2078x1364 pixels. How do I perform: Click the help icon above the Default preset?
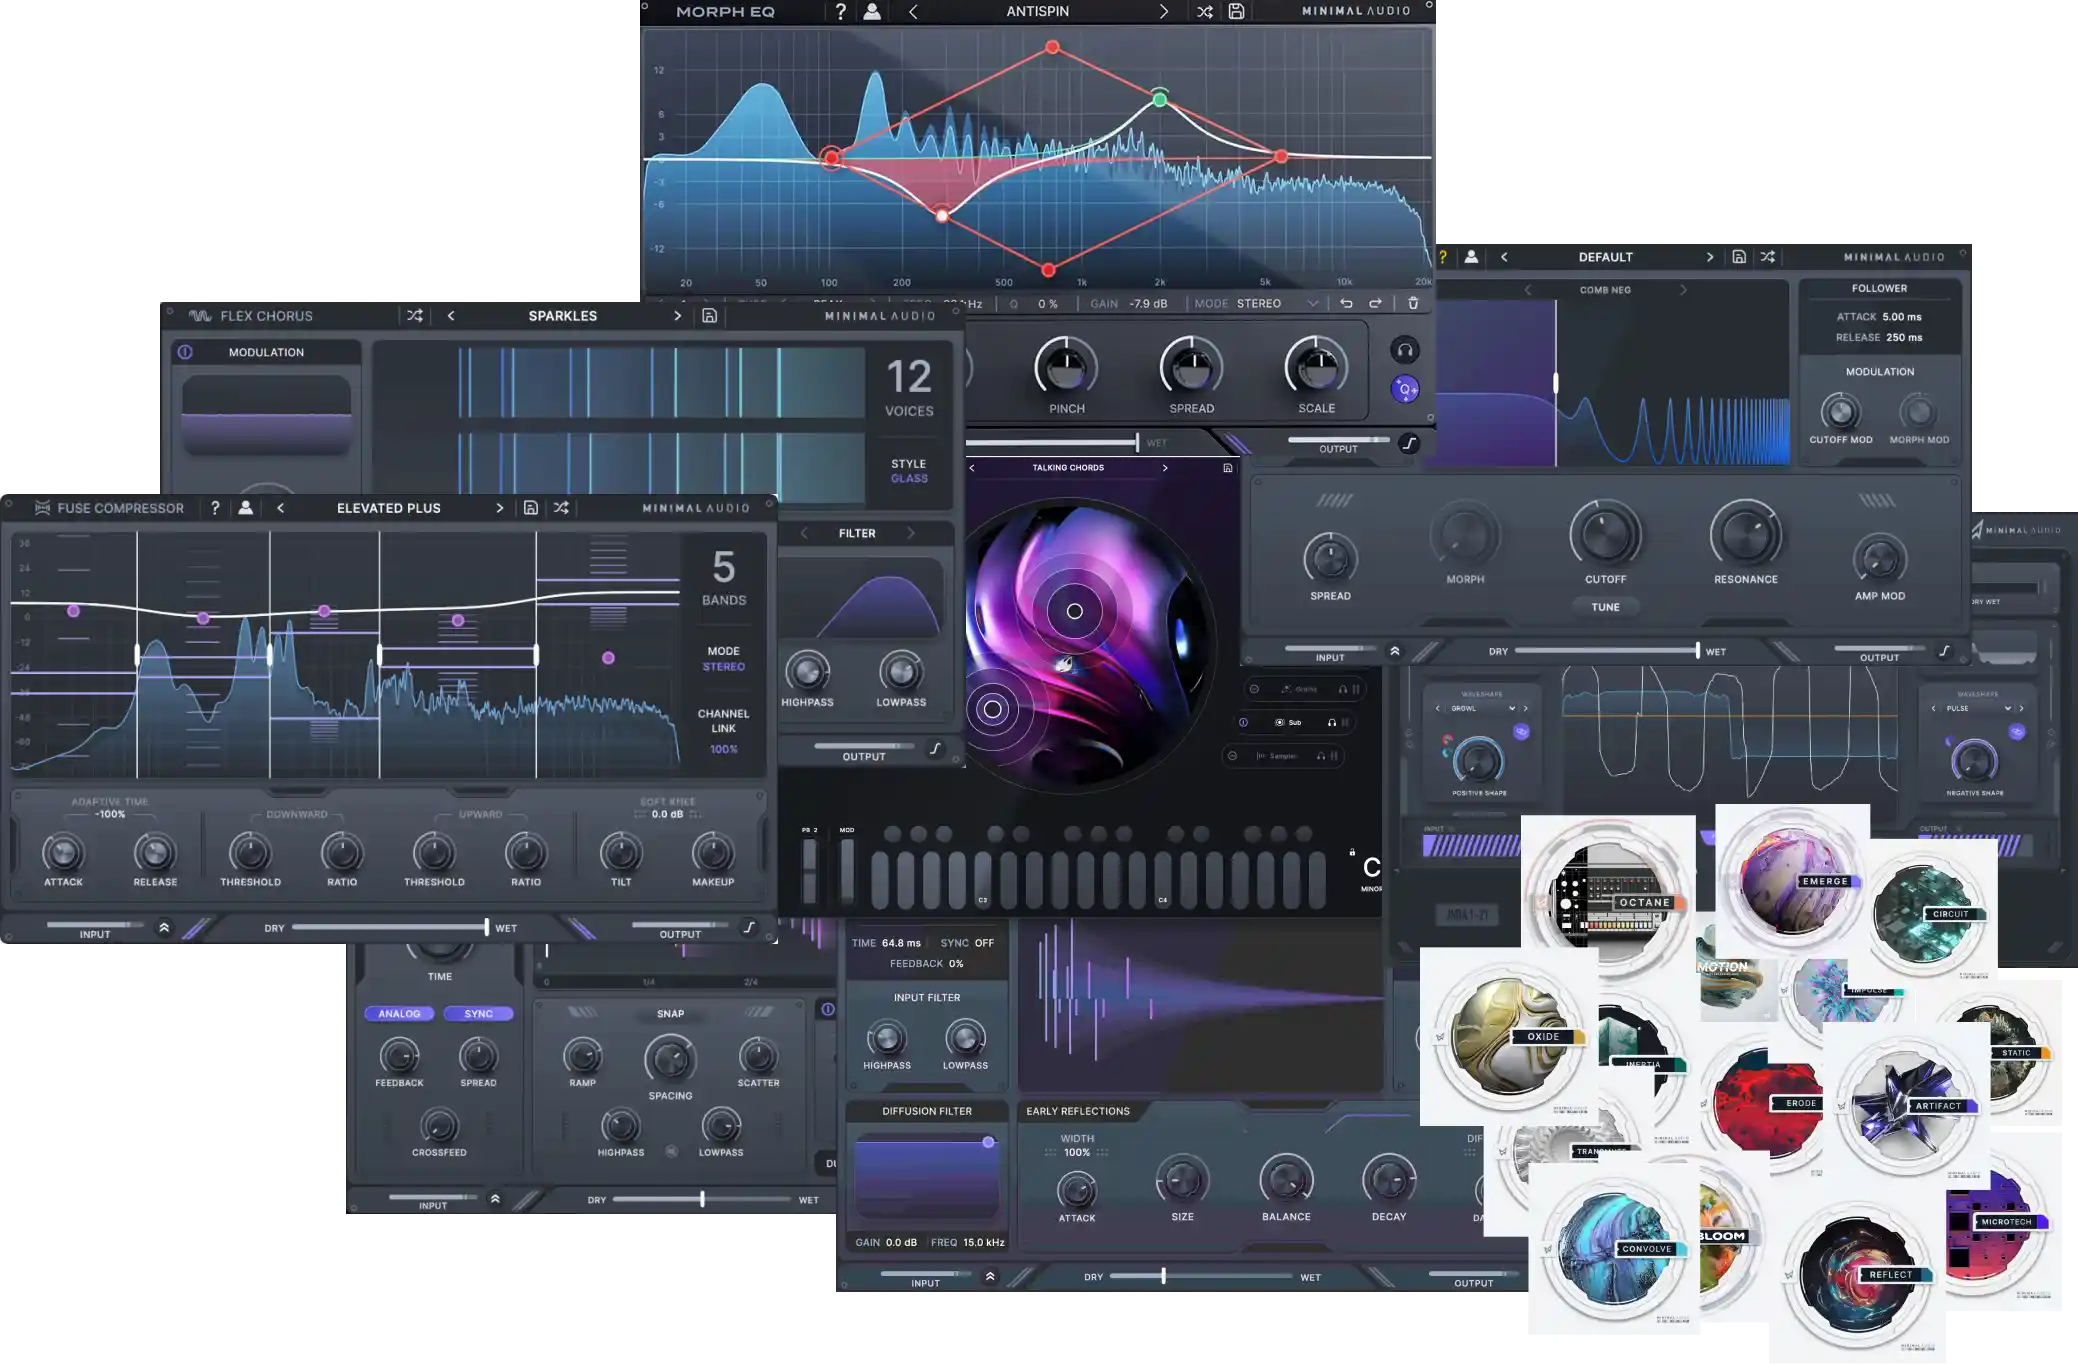click(1442, 255)
